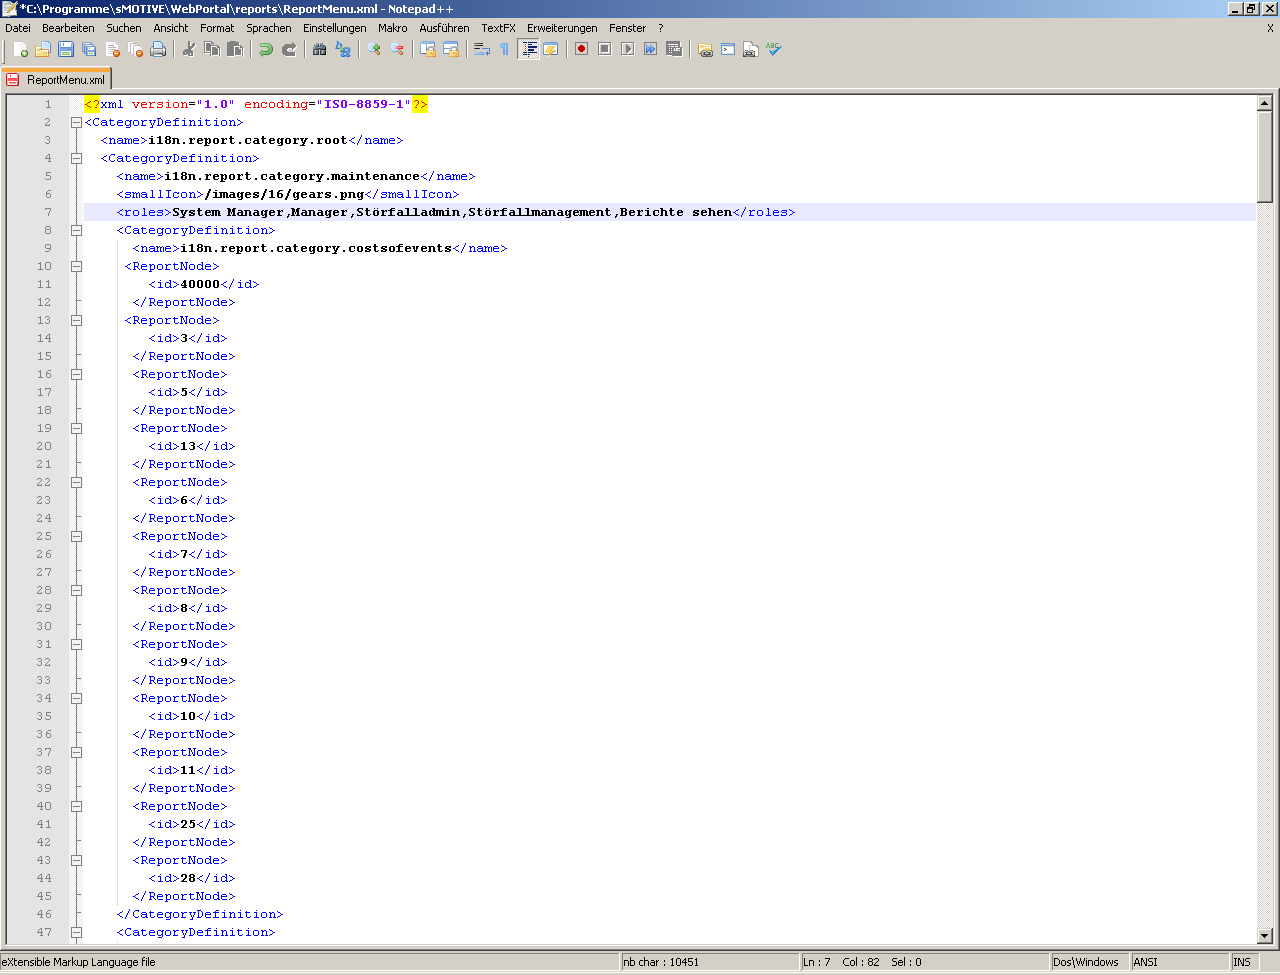Open the Datei menu

tap(18, 28)
